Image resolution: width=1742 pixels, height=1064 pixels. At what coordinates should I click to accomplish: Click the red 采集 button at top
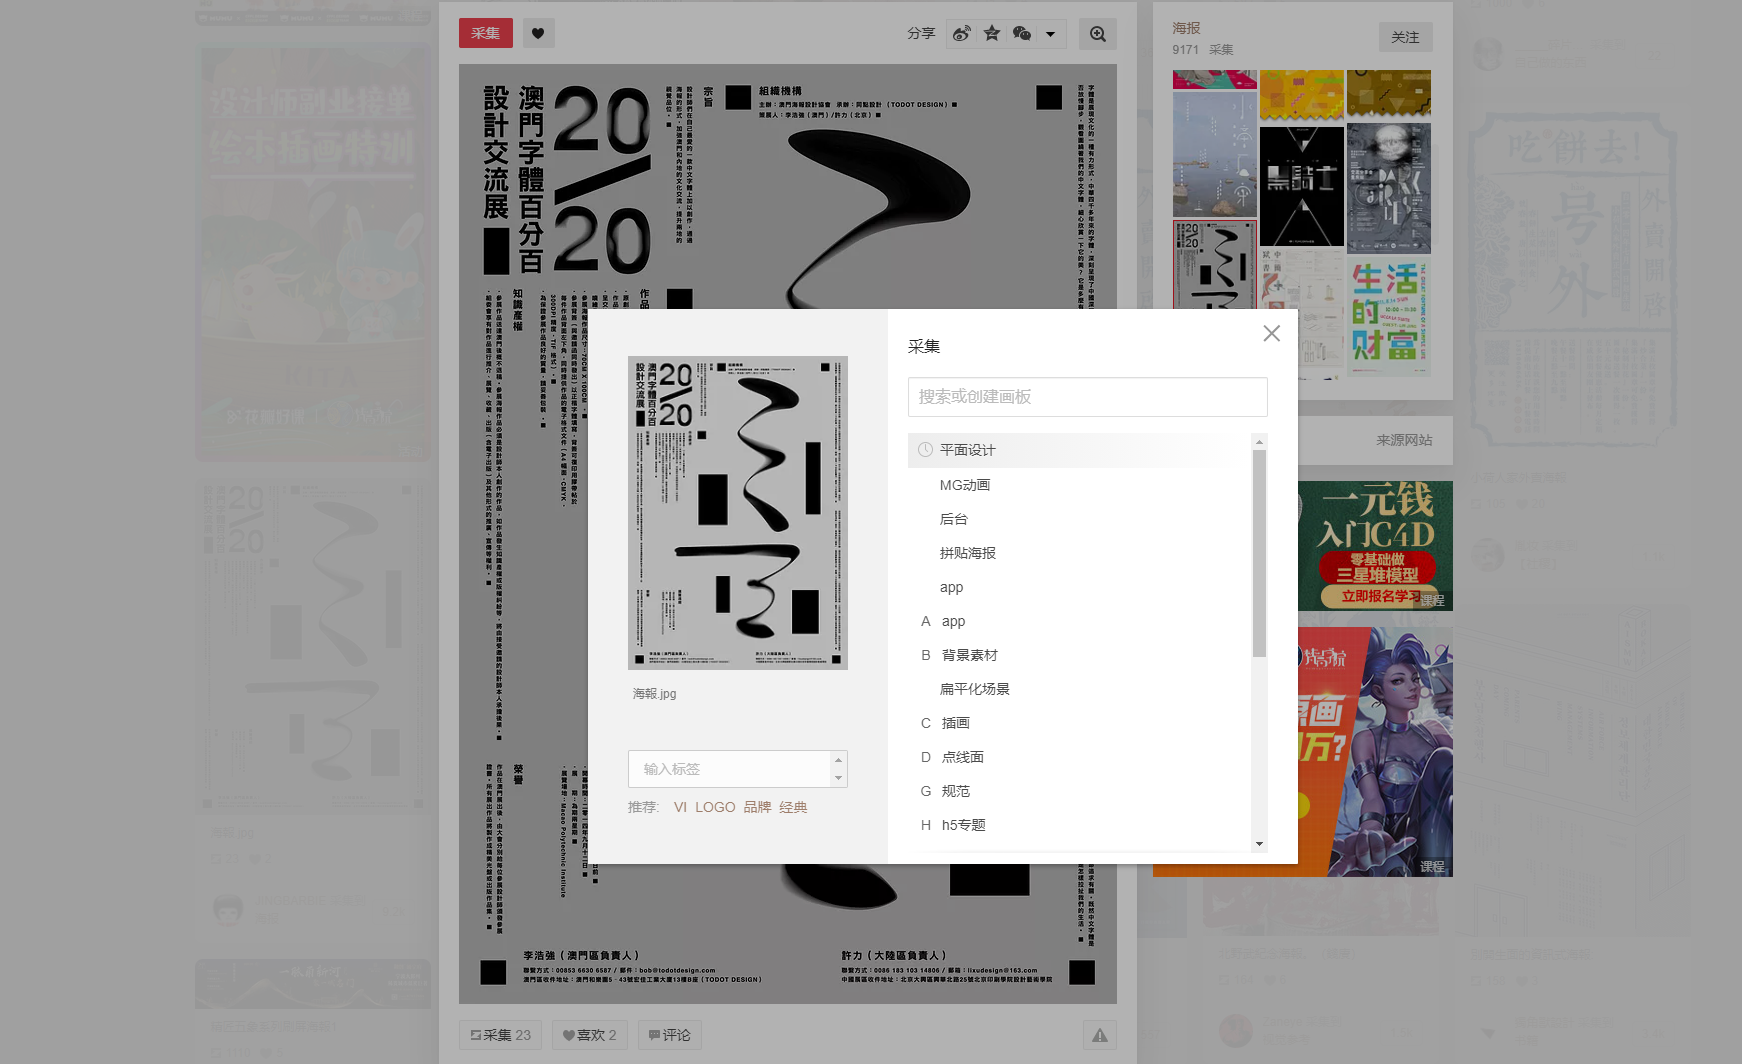coord(486,33)
